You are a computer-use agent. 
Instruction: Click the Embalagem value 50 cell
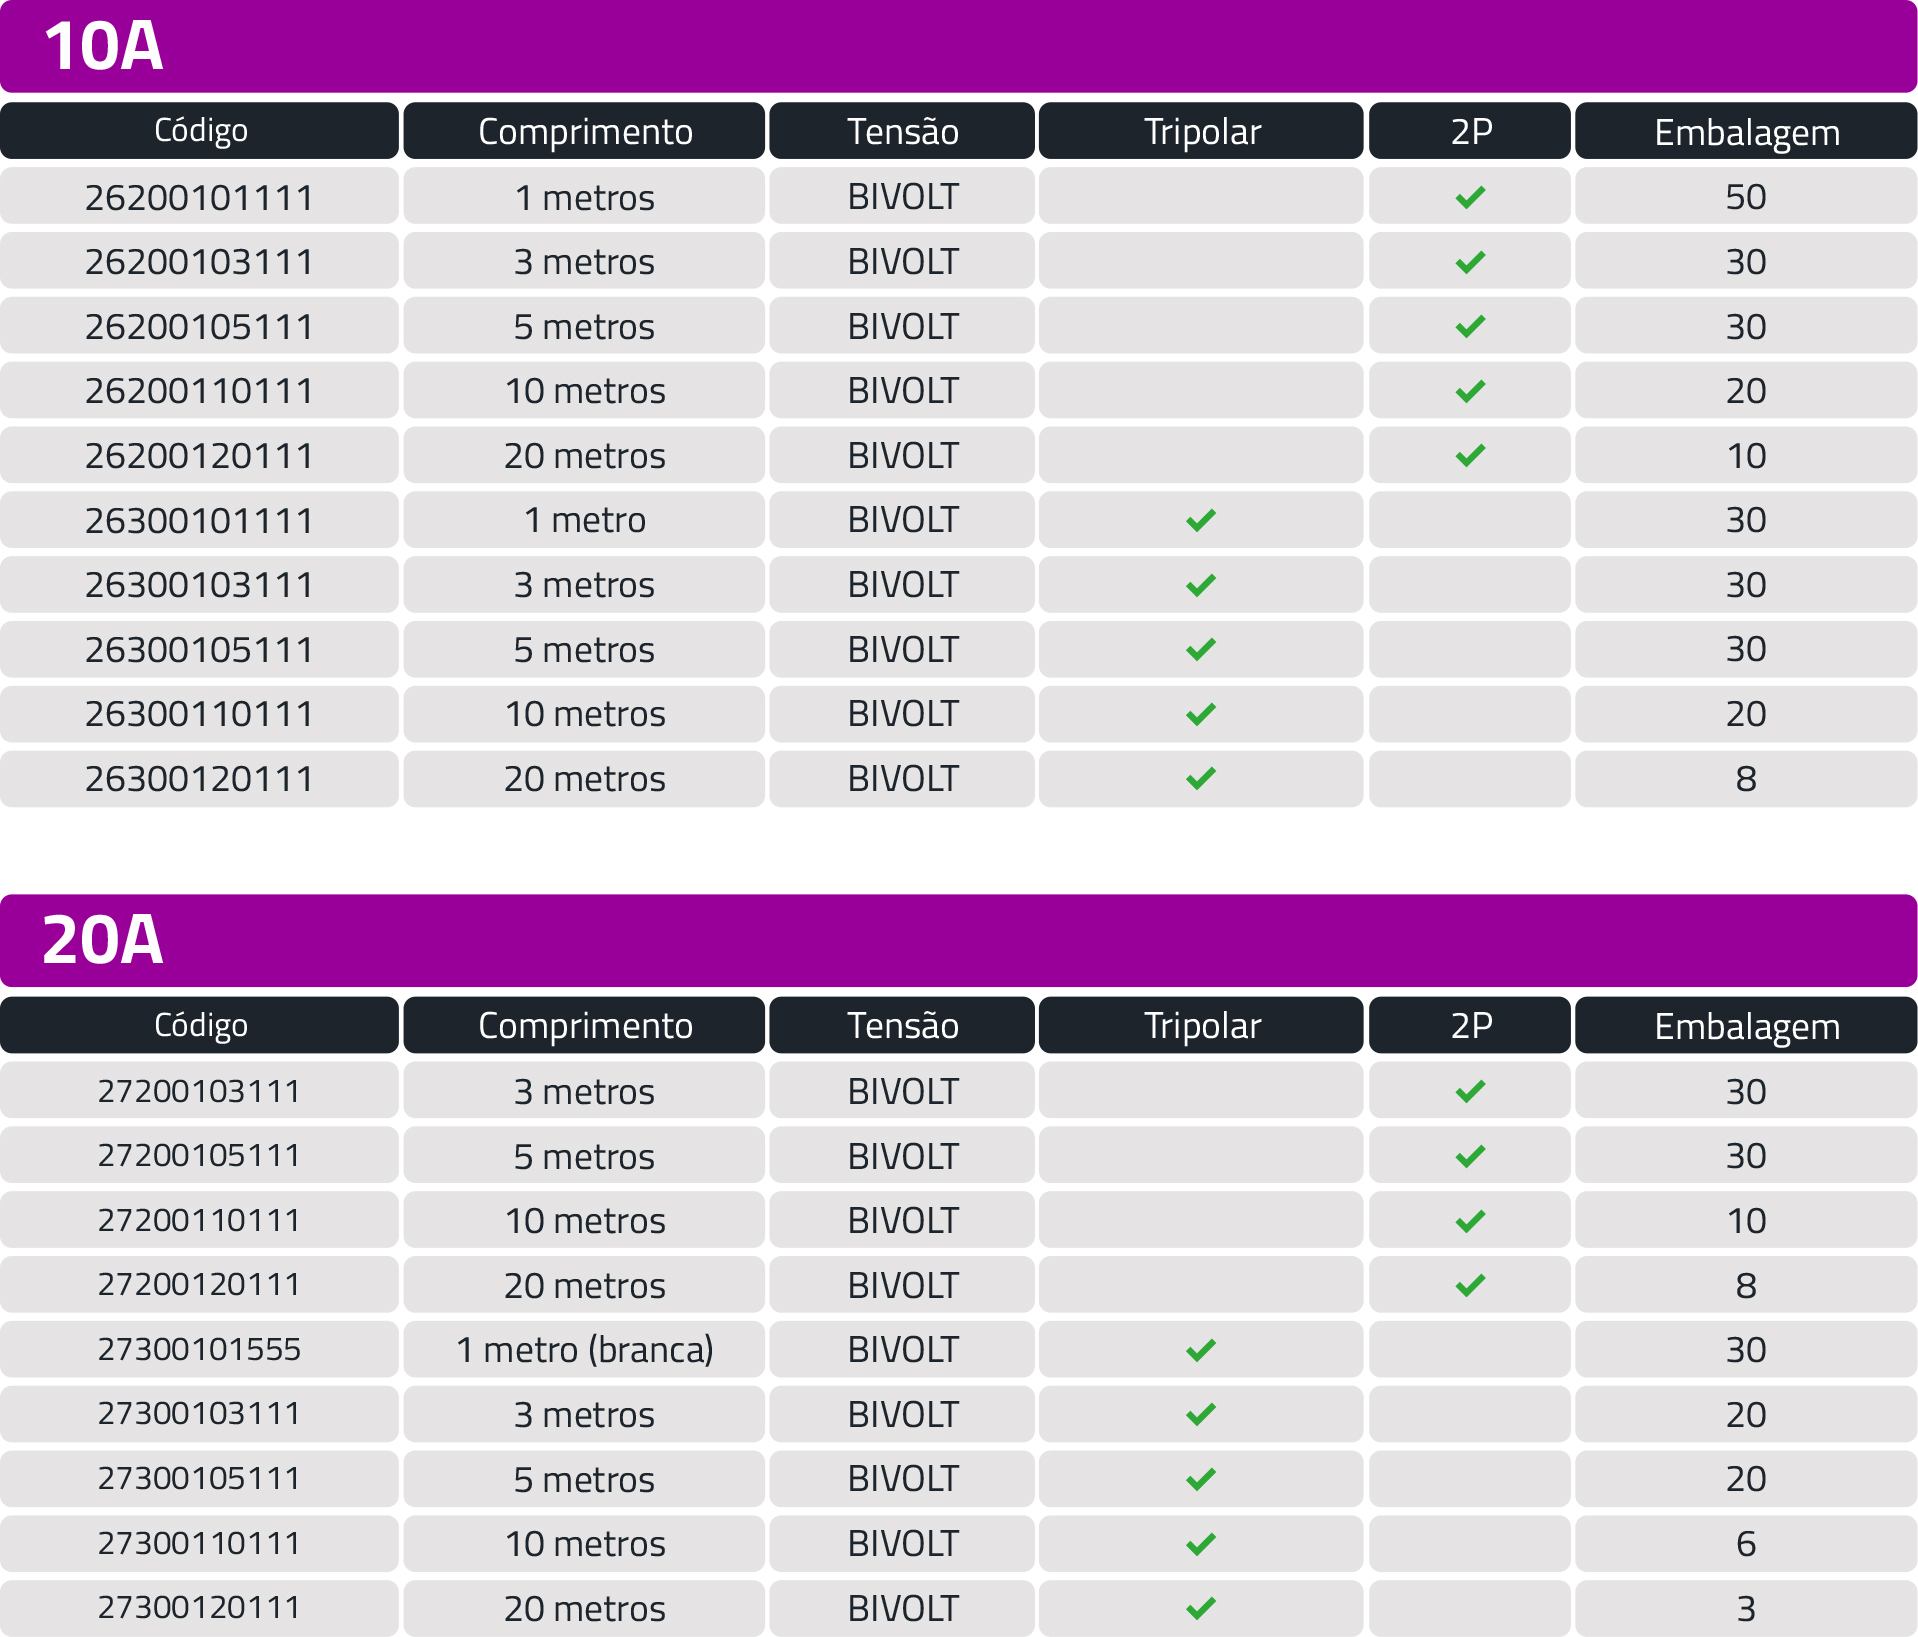pos(1746,197)
